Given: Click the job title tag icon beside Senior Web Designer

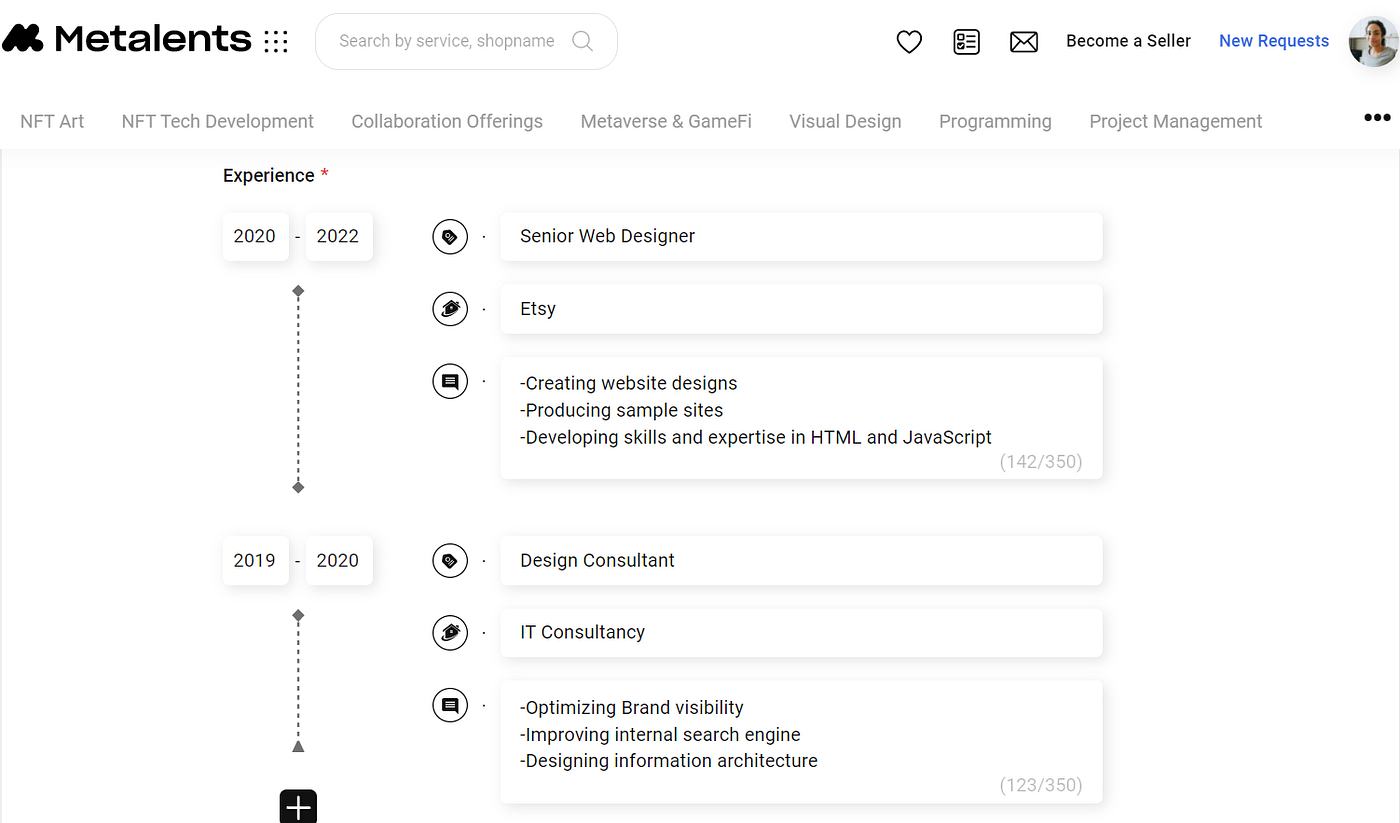Looking at the screenshot, I should (x=450, y=237).
